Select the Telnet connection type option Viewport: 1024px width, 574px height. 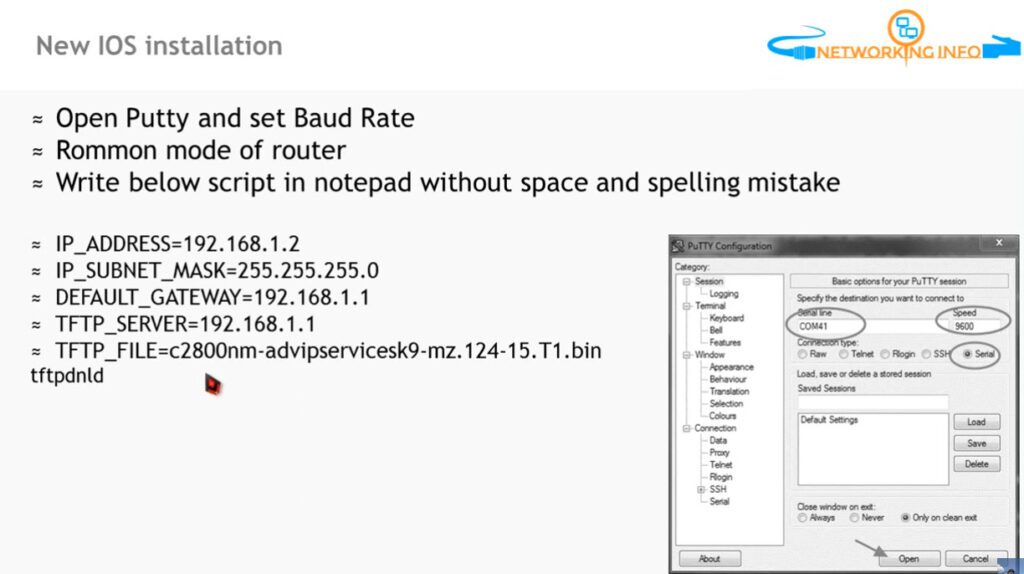pyautogui.click(x=843, y=354)
